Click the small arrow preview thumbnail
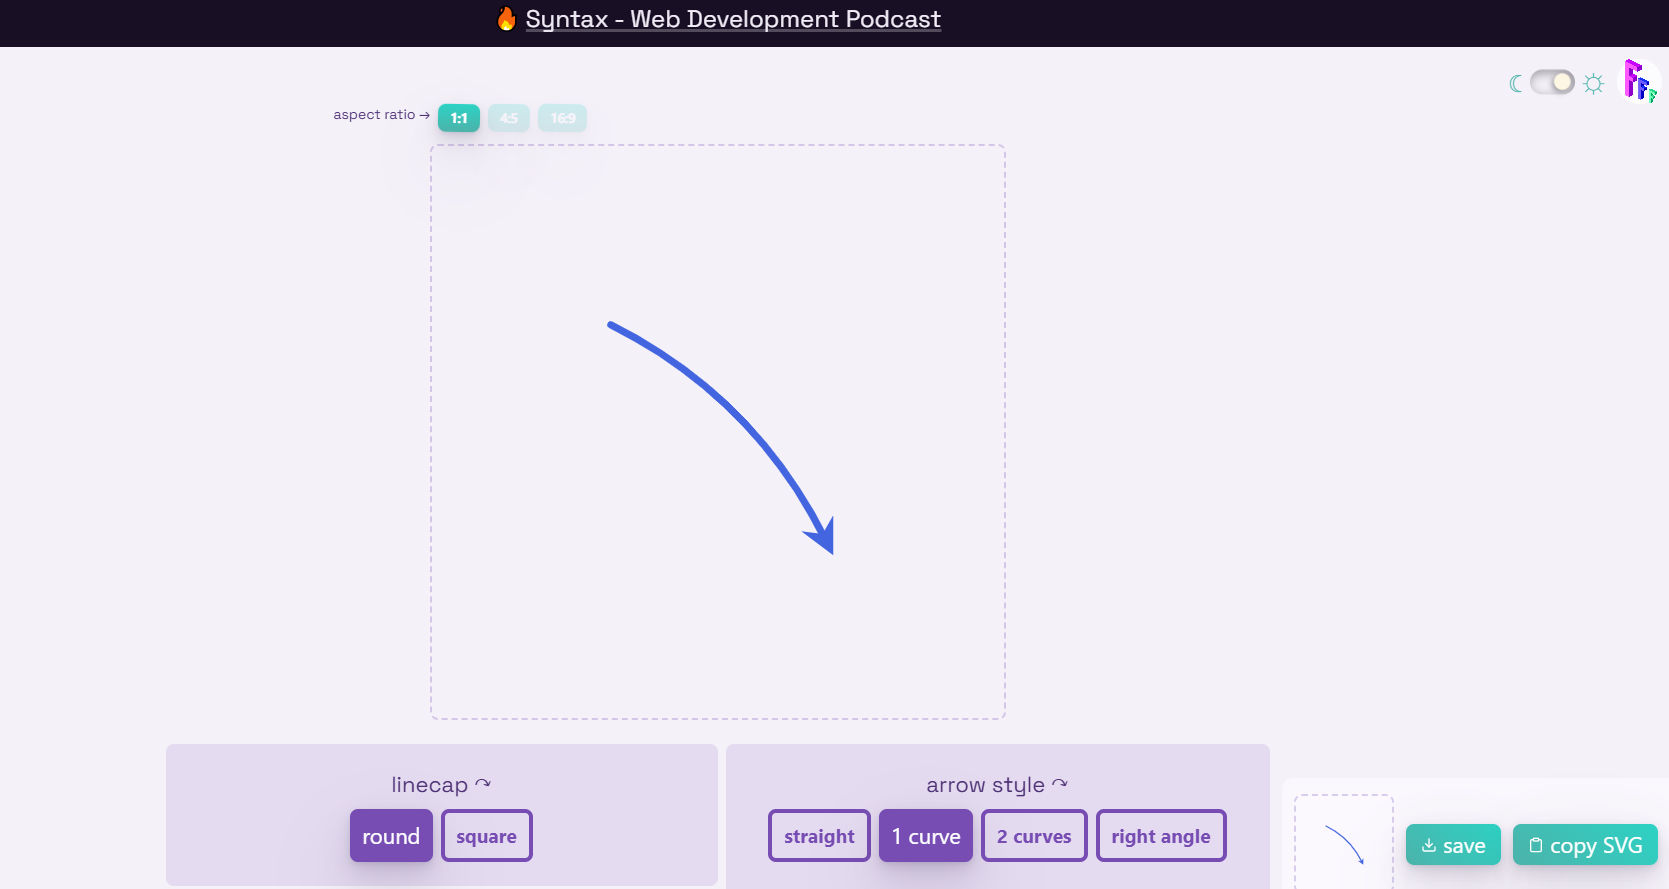This screenshot has width=1669, height=889. pyautogui.click(x=1344, y=842)
